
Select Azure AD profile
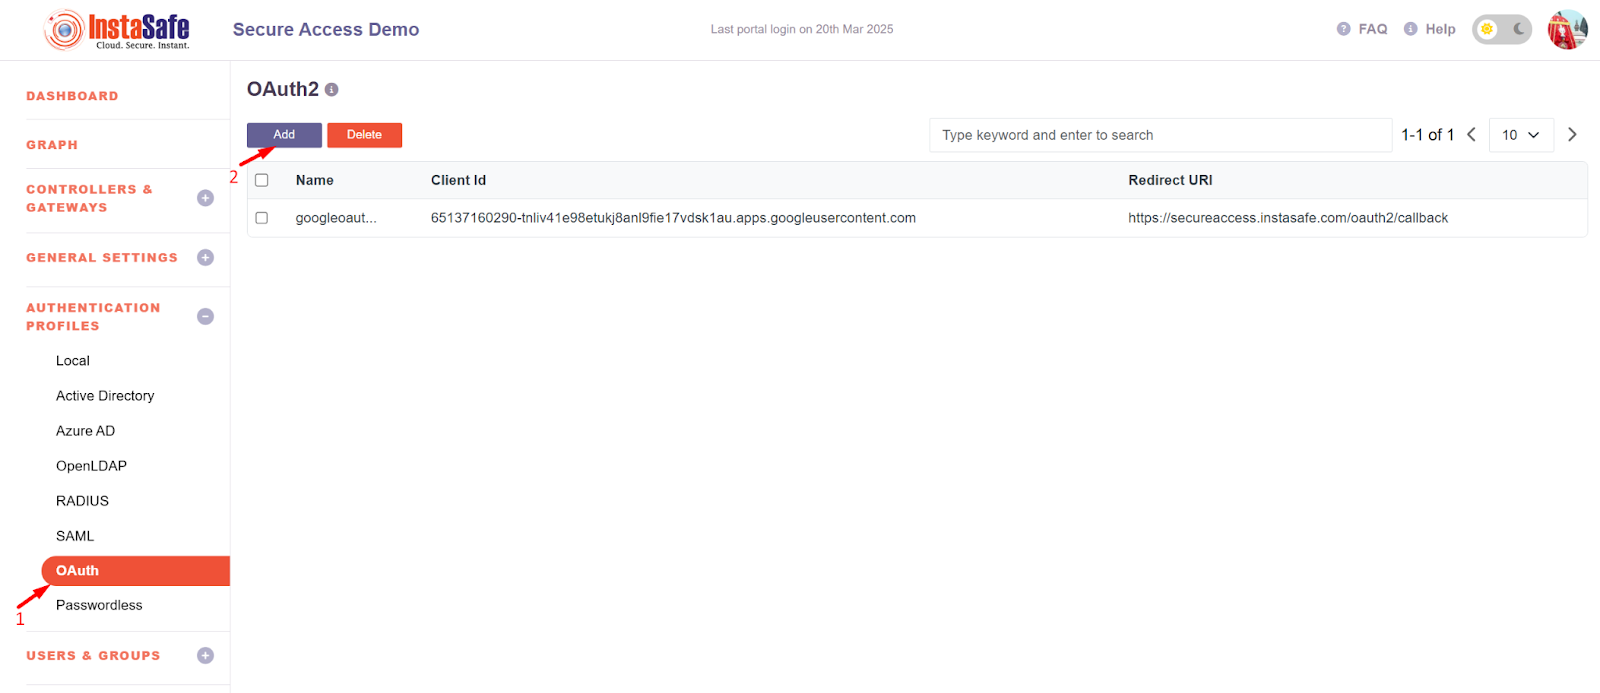coord(86,431)
